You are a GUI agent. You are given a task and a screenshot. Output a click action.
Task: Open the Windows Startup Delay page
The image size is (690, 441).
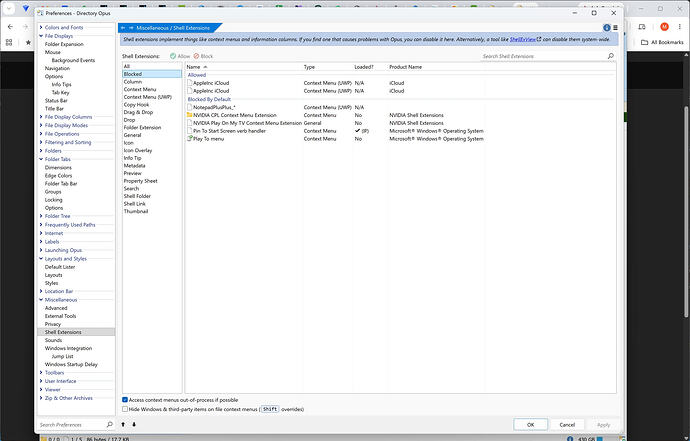(71, 364)
